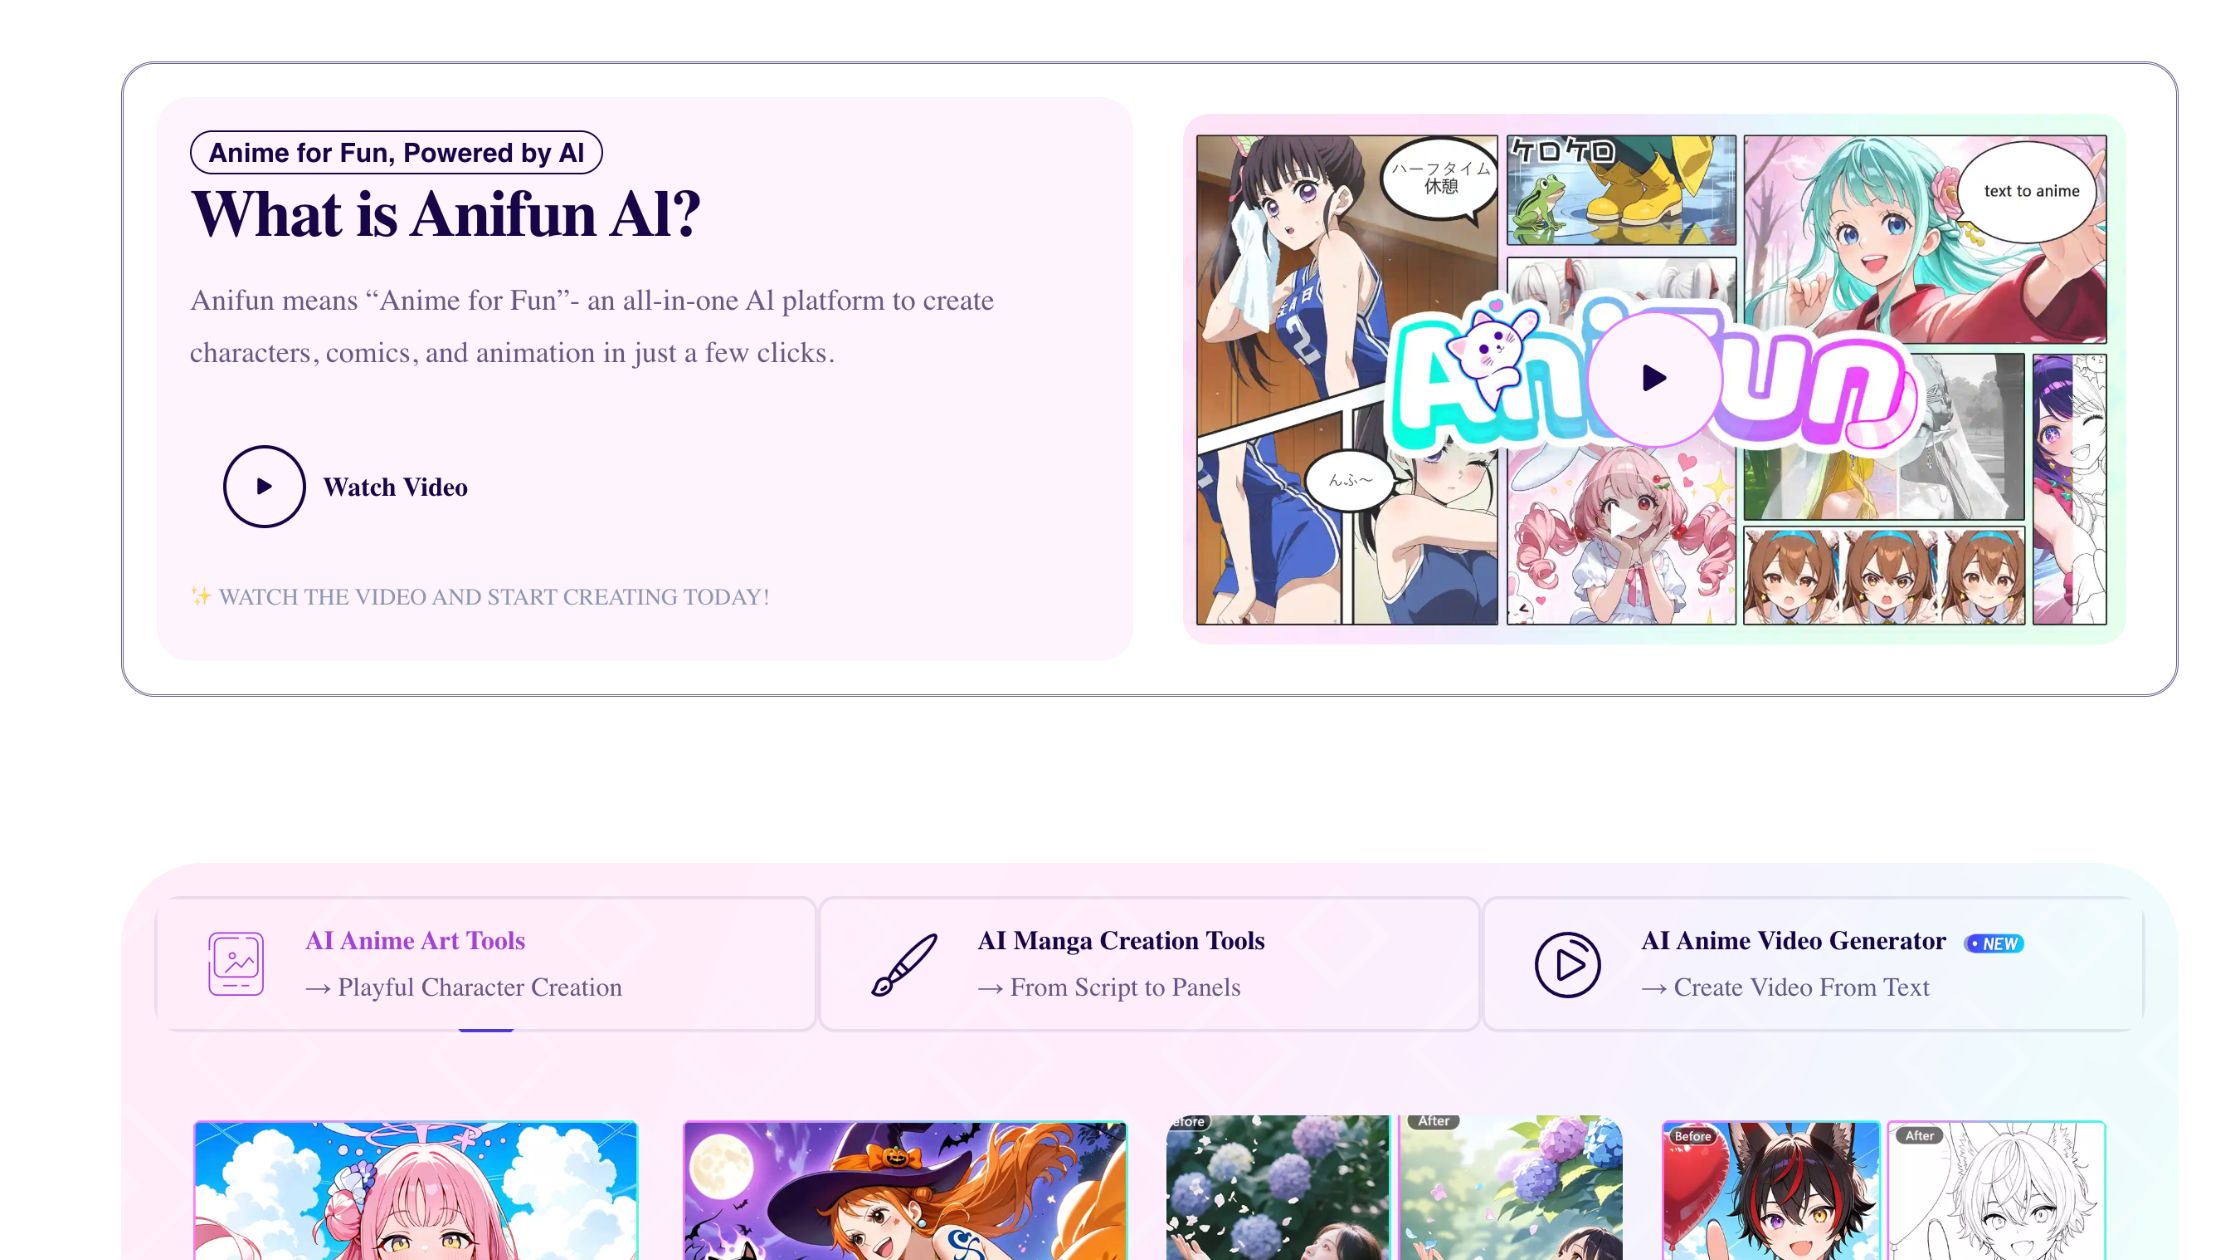Image resolution: width=2240 pixels, height=1260 pixels.
Task: Click the Watch Video circular play icon
Action: point(264,486)
